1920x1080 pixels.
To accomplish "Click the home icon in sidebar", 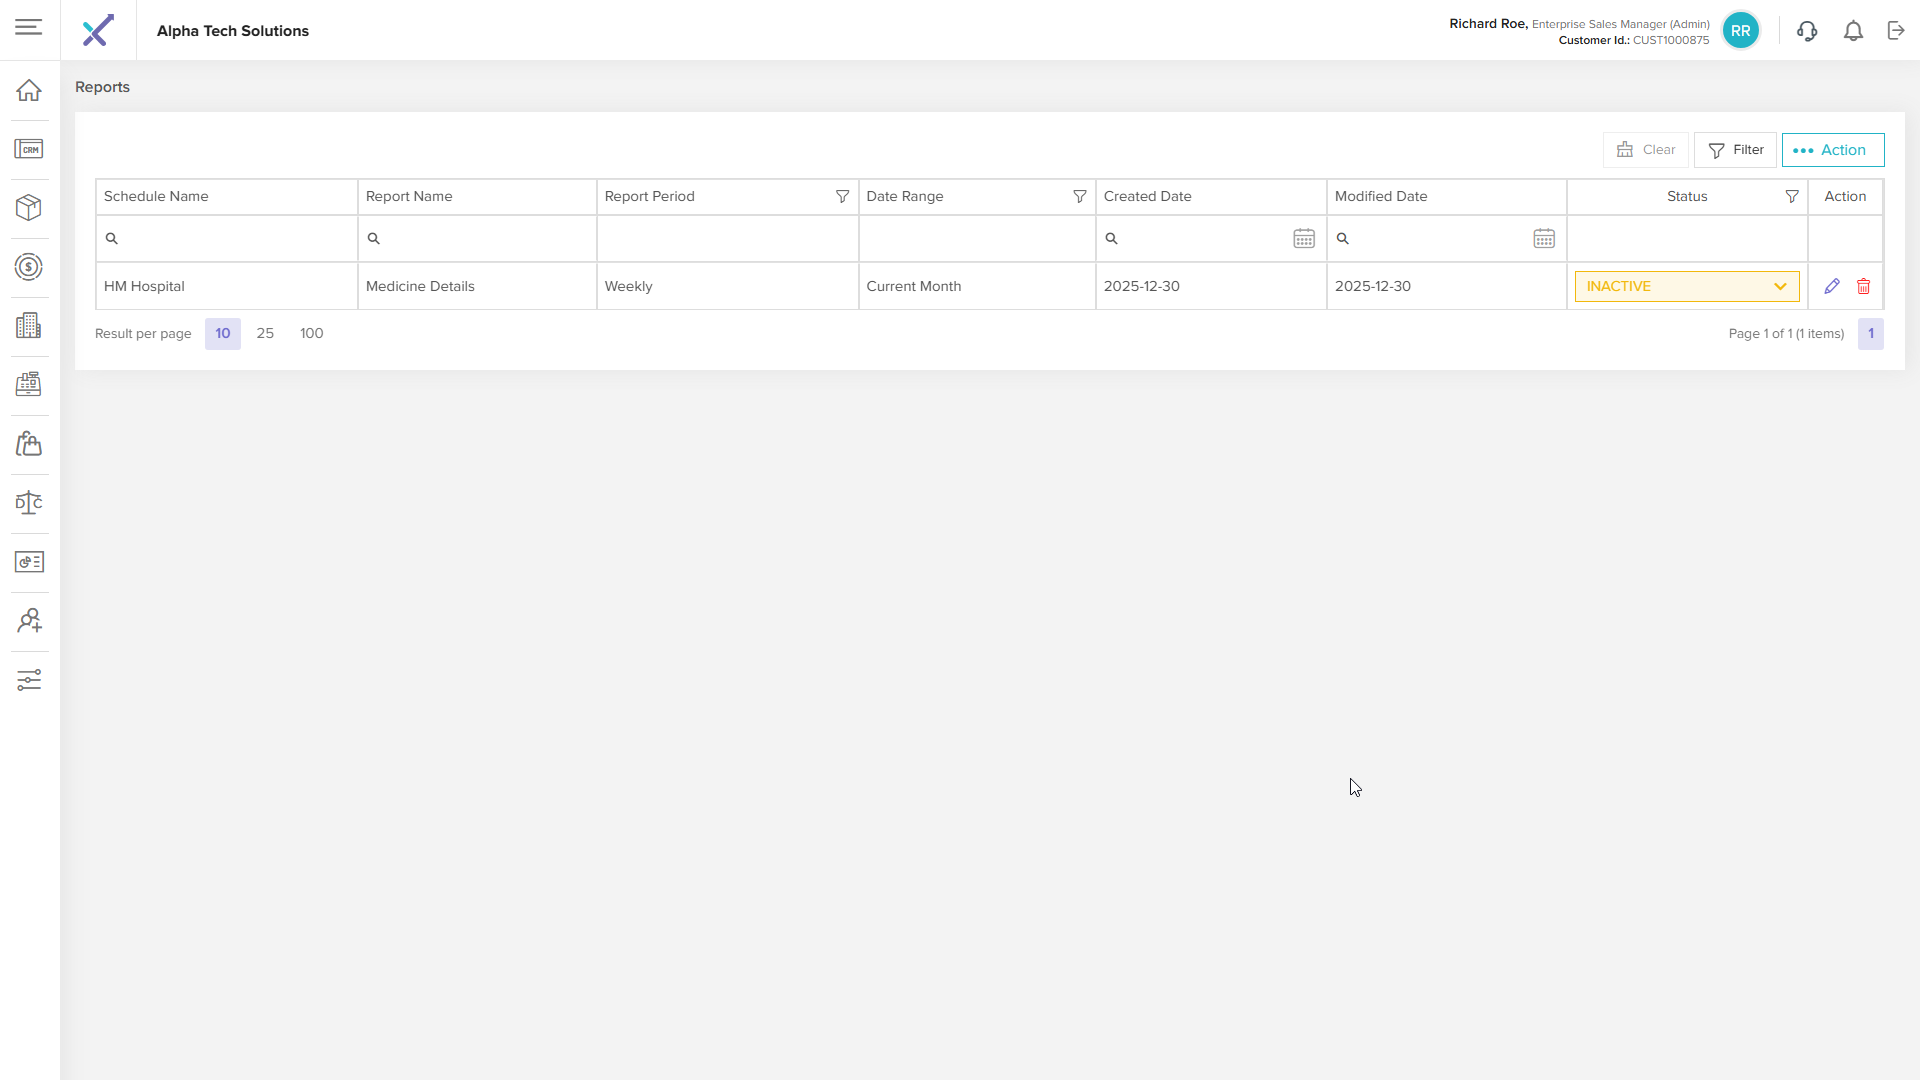I will tap(29, 90).
